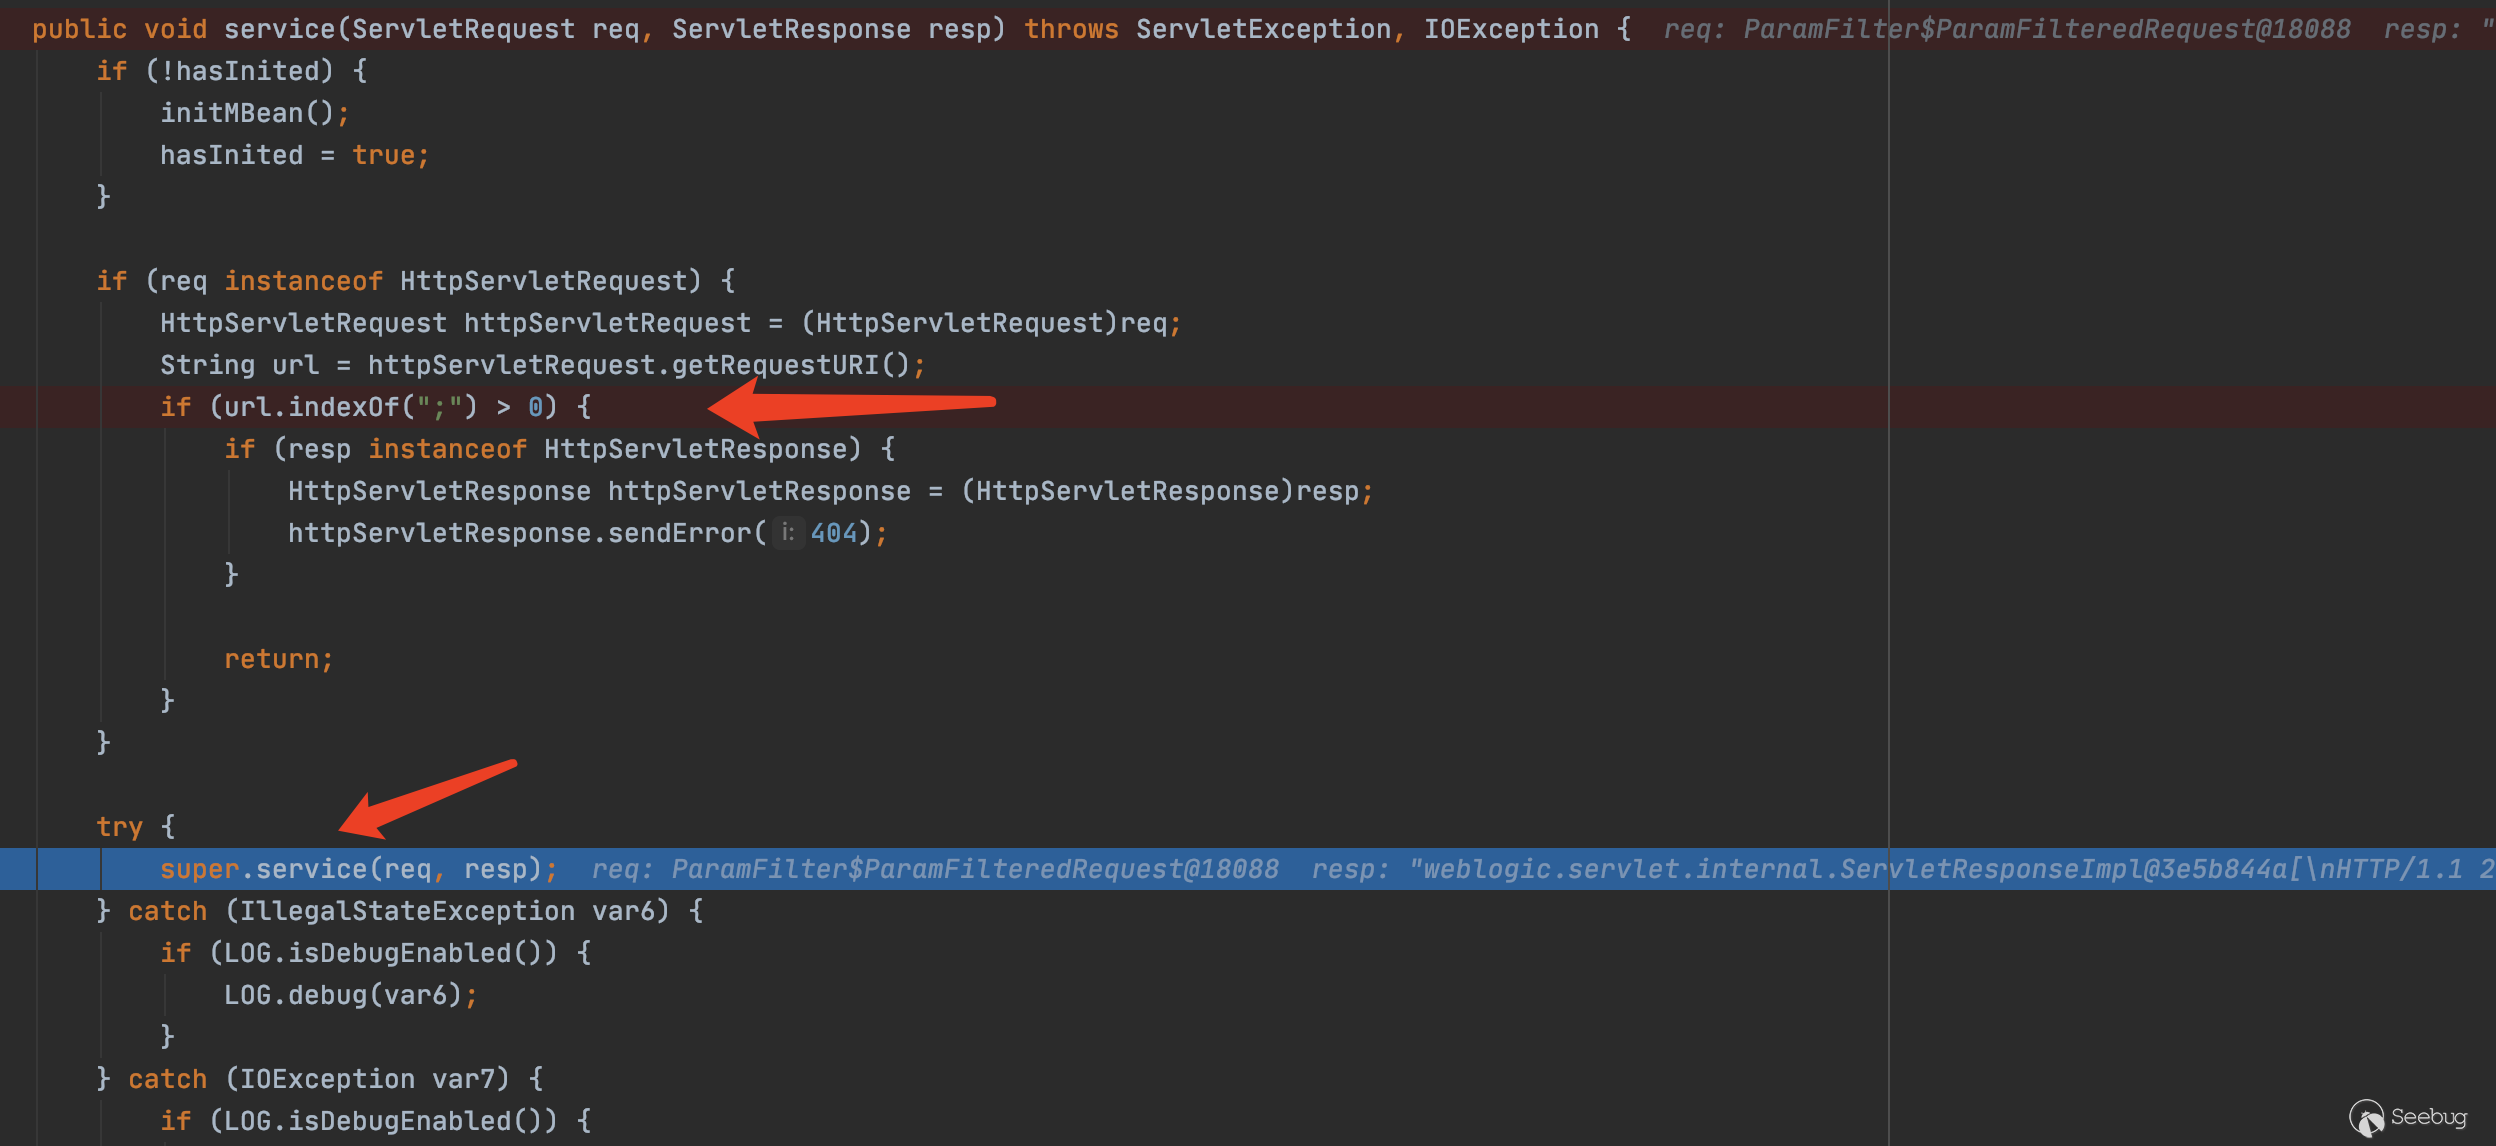Screen dimensions: 2496x1146
Task: Click the (HttpServletResponse)resp cast expression
Action: point(1160,491)
